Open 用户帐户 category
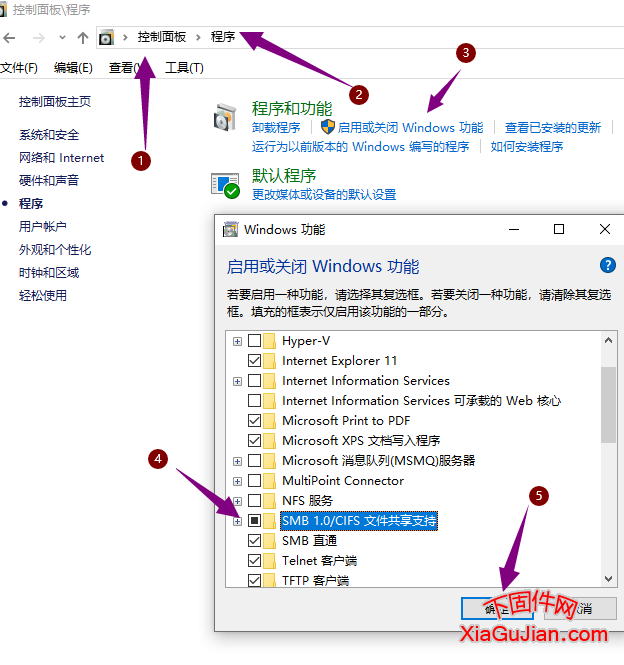 click(x=42, y=226)
